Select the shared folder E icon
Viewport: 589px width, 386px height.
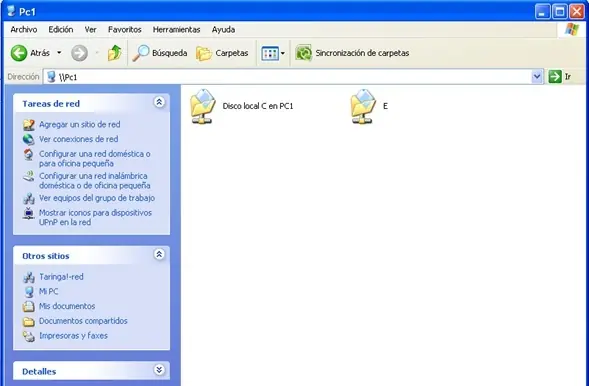[363, 106]
